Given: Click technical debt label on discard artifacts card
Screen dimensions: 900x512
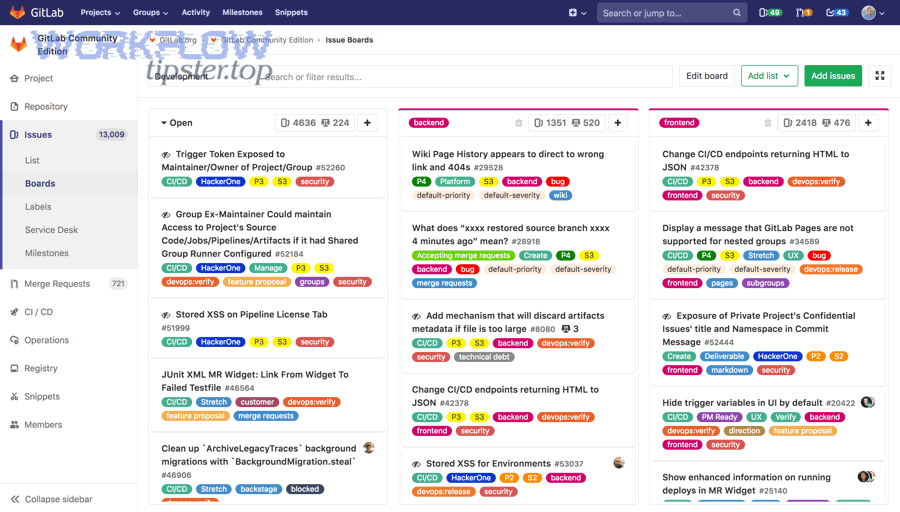Looking at the screenshot, I should (x=484, y=357).
